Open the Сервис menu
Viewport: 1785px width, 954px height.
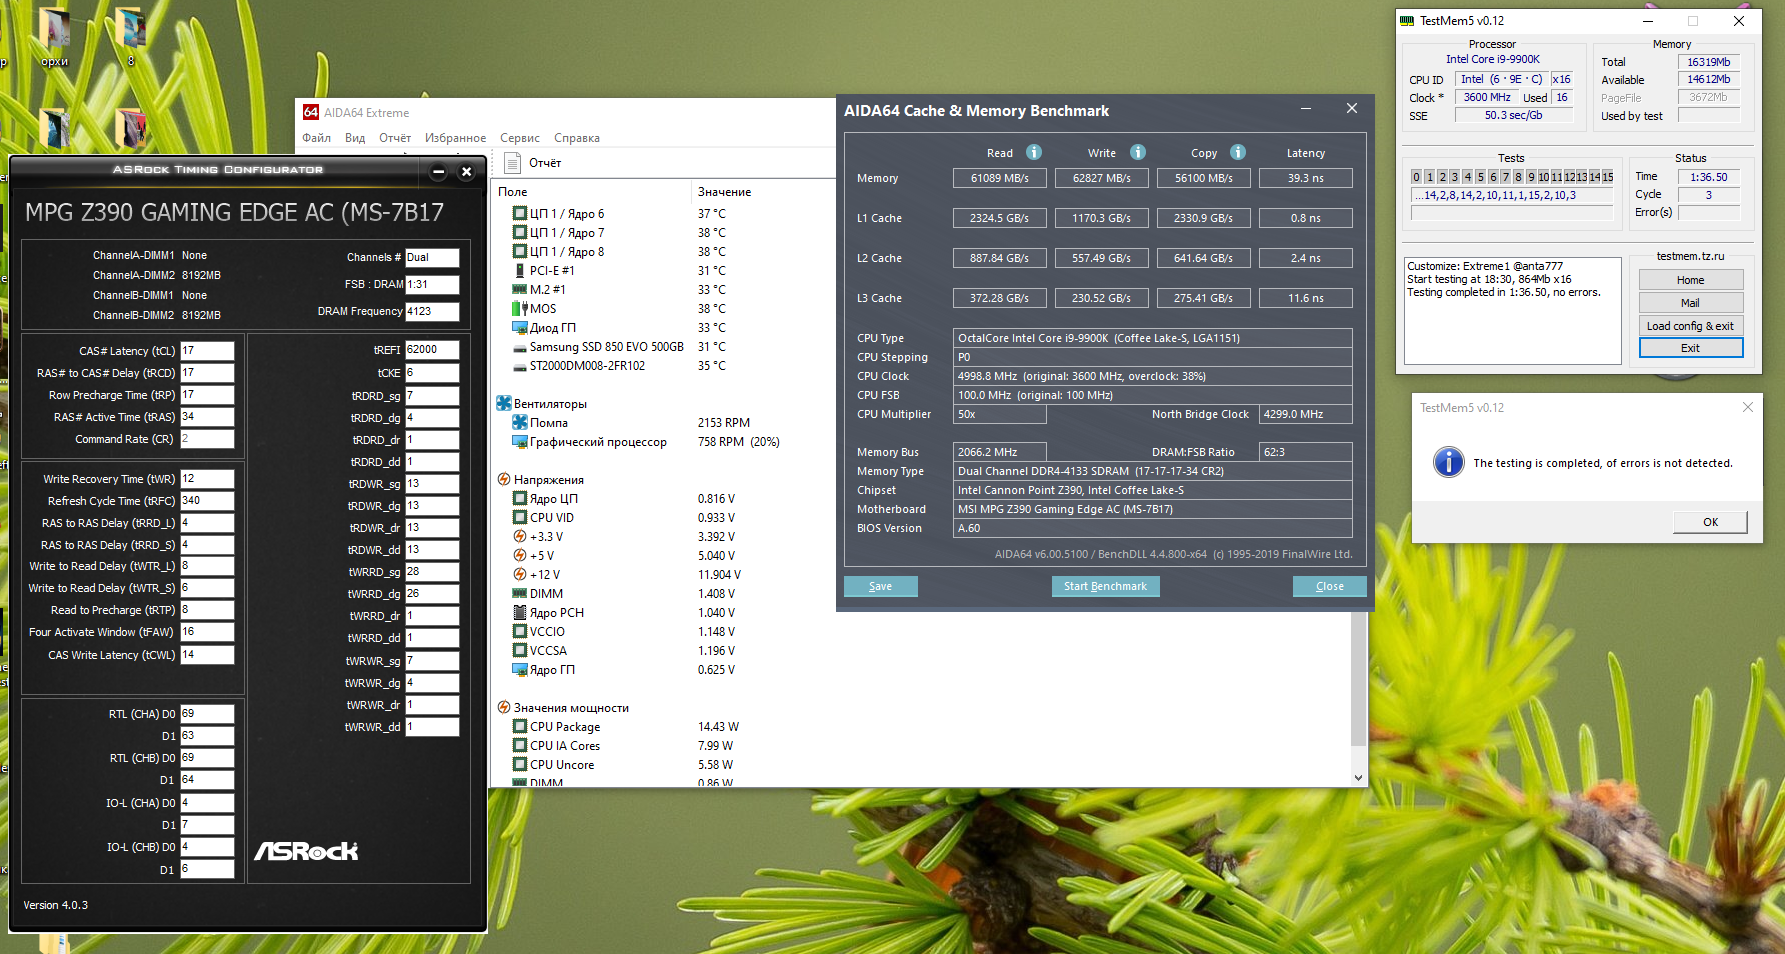click(x=520, y=138)
